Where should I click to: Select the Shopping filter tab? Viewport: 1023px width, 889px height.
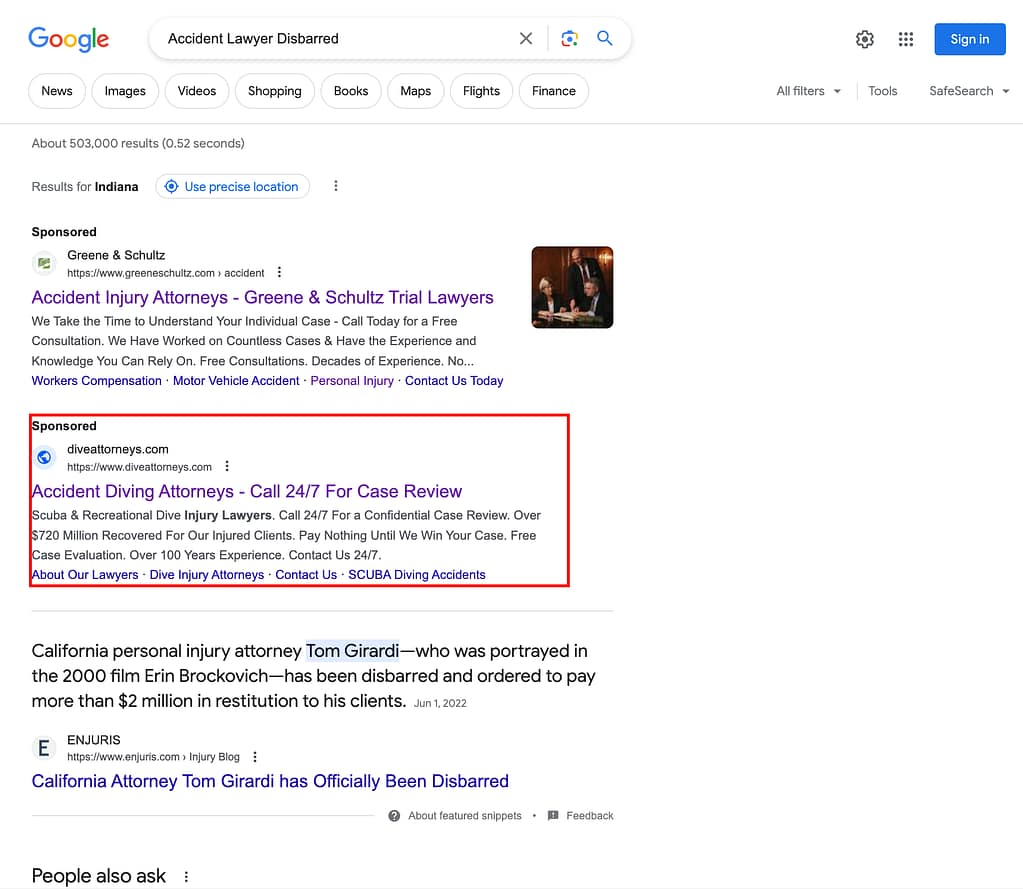[275, 91]
